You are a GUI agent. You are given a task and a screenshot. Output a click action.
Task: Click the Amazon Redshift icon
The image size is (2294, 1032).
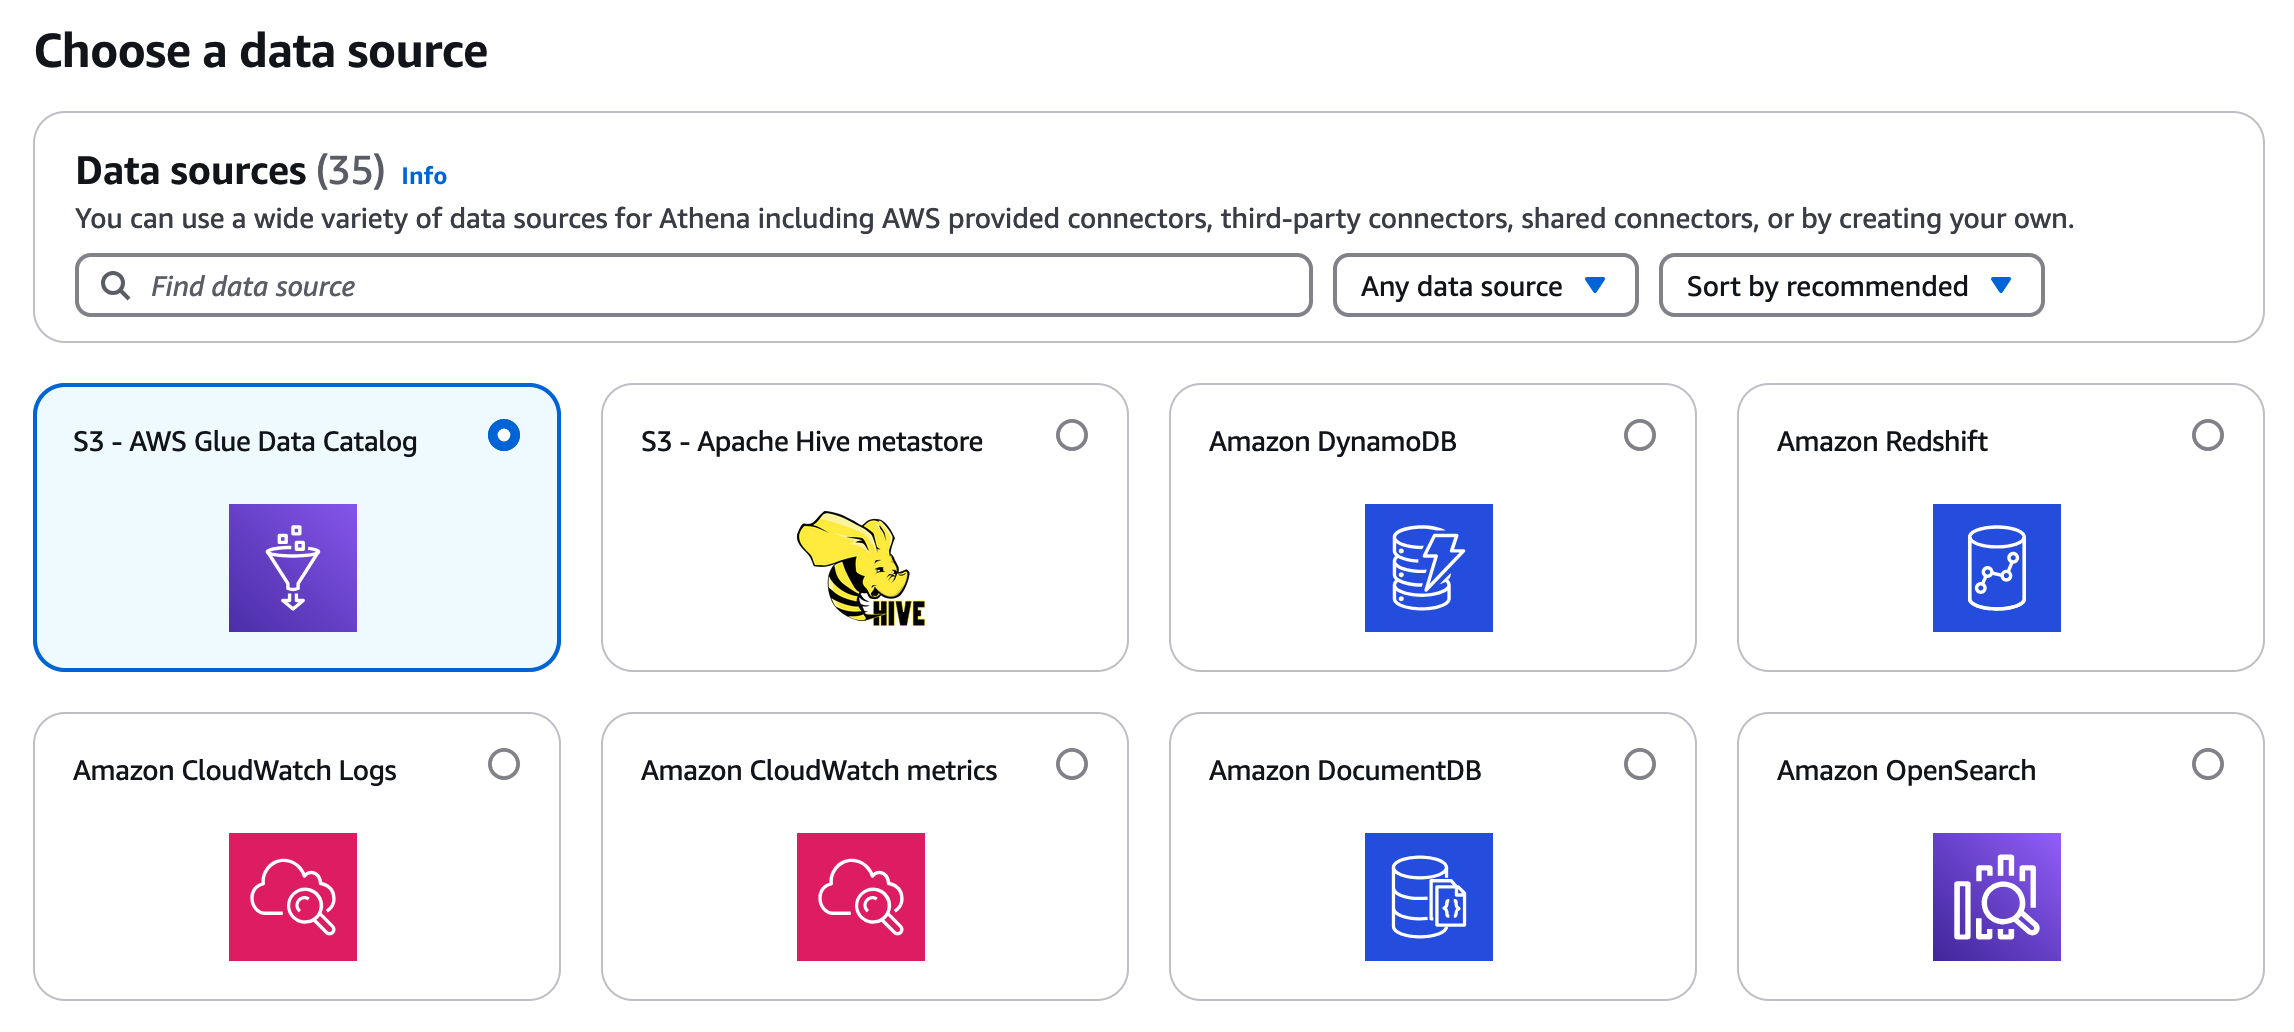pyautogui.click(x=1997, y=568)
